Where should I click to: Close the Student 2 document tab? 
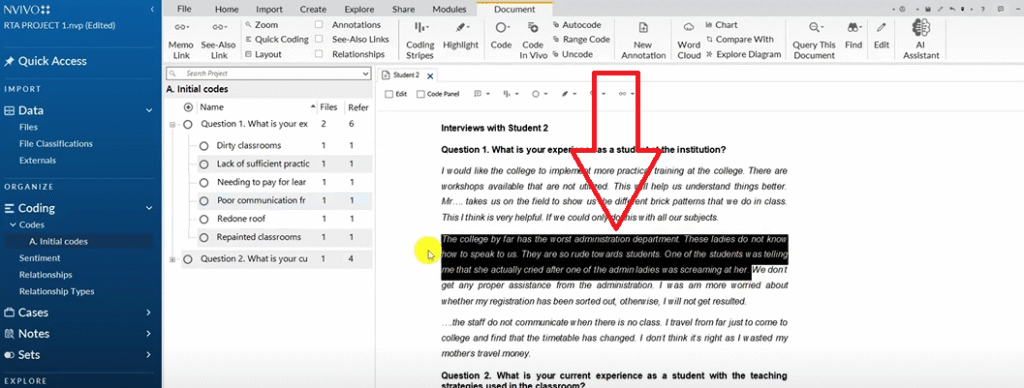tap(430, 76)
